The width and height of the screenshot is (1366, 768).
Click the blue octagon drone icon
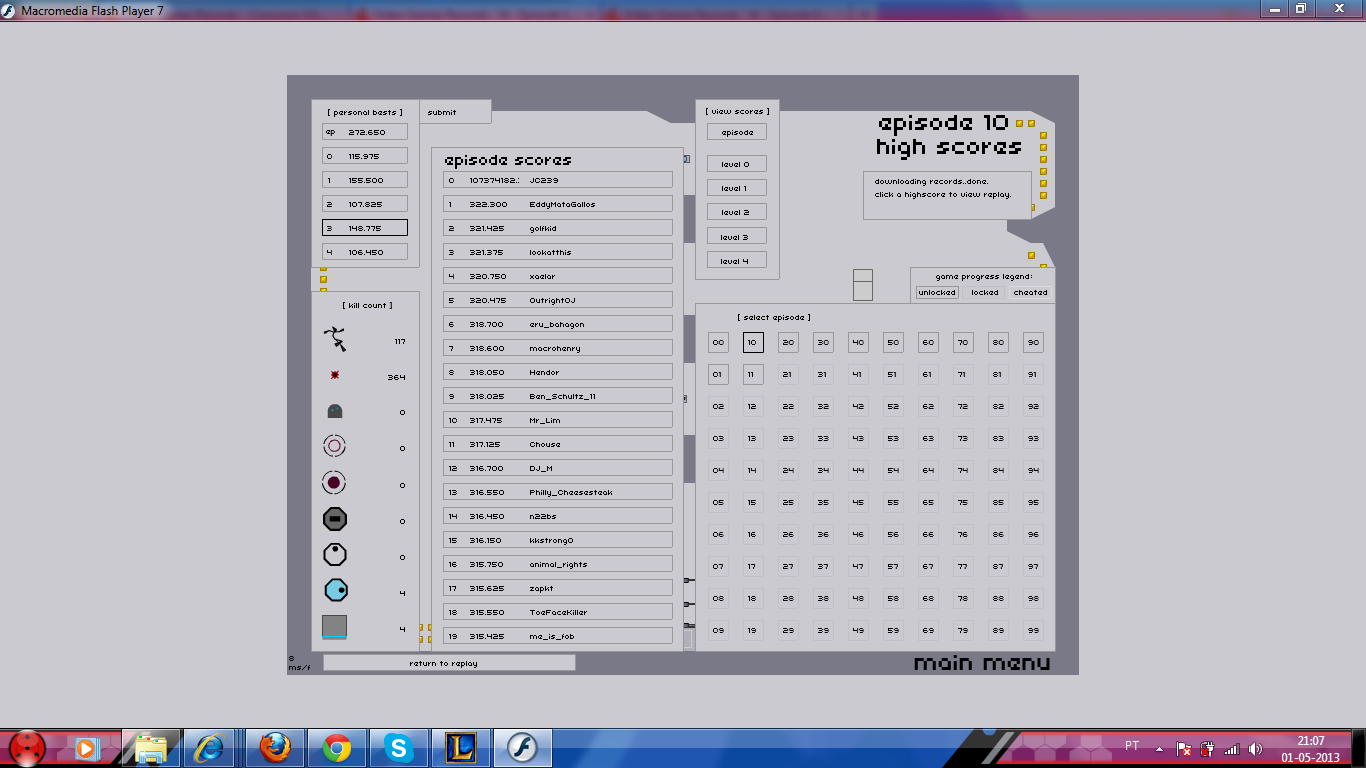click(335, 591)
